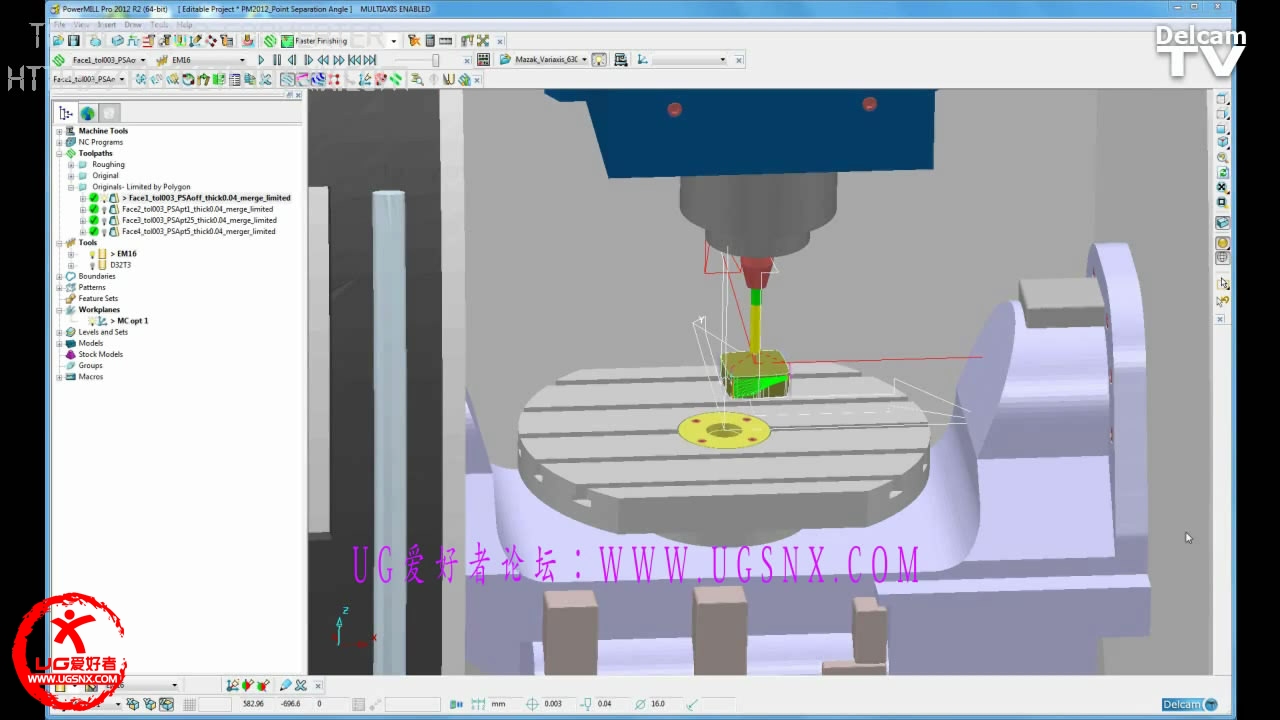The image size is (1280, 720).
Task: Select Feature Sets in the explorer
Action: coord(98,298)
